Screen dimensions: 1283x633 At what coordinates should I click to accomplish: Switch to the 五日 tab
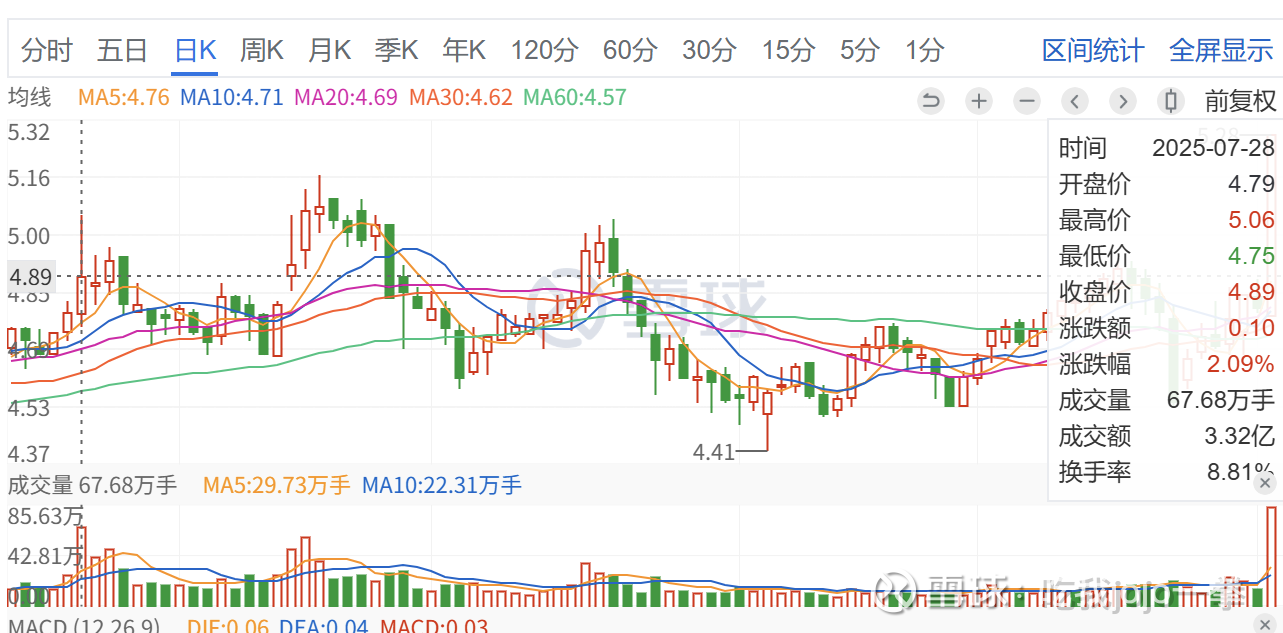click(x=122, y=50)
